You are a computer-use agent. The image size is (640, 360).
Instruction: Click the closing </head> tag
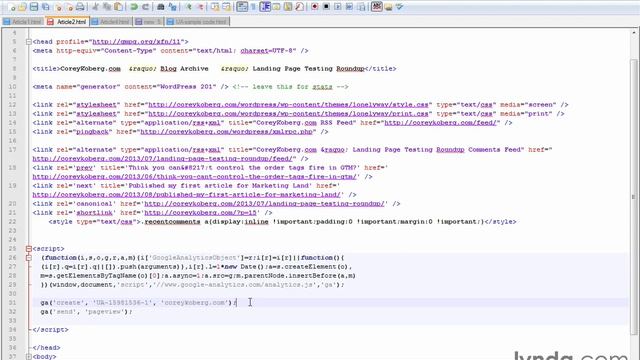click(47, 348)
